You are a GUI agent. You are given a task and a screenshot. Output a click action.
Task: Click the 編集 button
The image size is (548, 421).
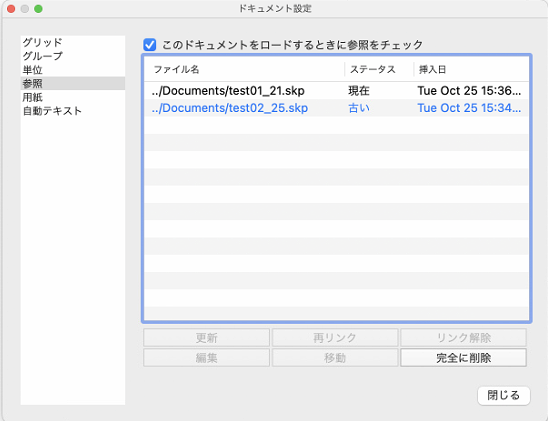coord(207,357)
